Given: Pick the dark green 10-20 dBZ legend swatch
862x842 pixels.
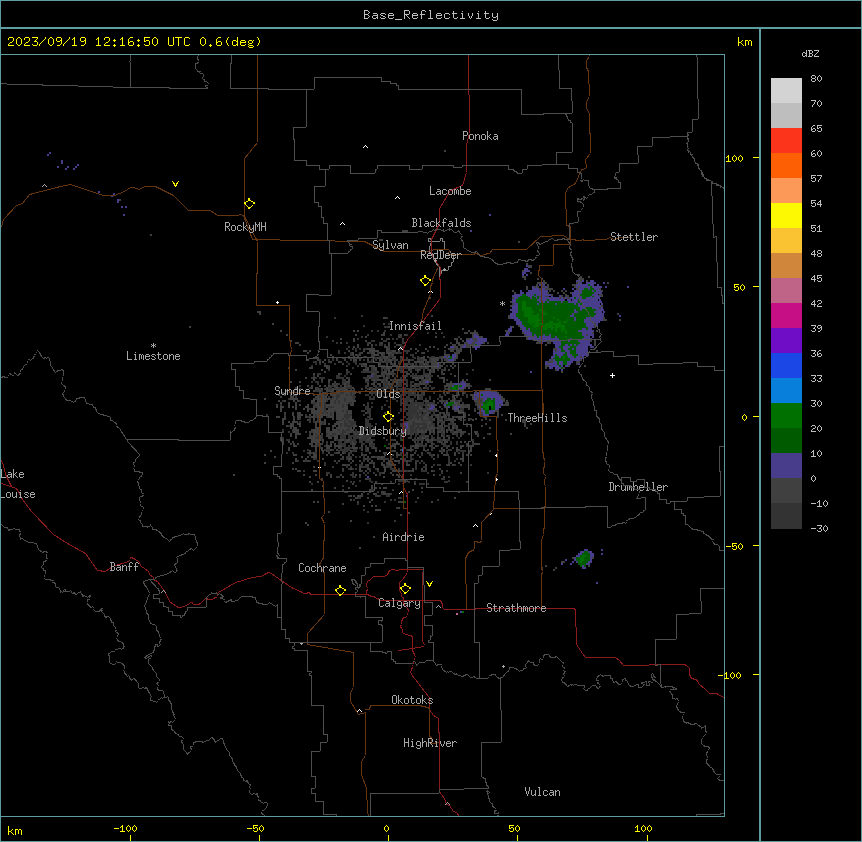Looking at the screenshot, I should pos(786,441).
